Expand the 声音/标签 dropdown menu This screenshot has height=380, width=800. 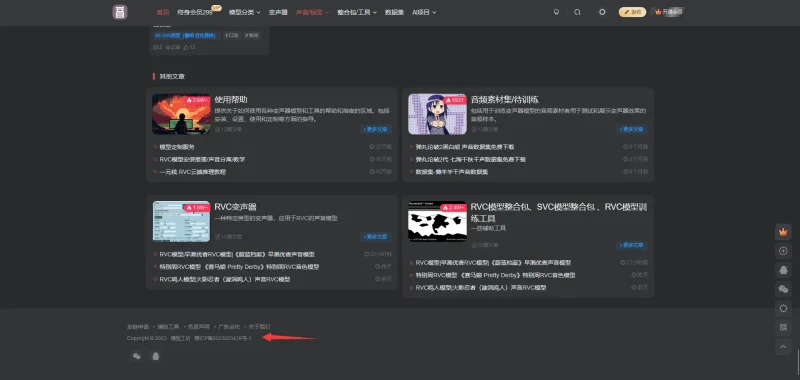point(312,12)
